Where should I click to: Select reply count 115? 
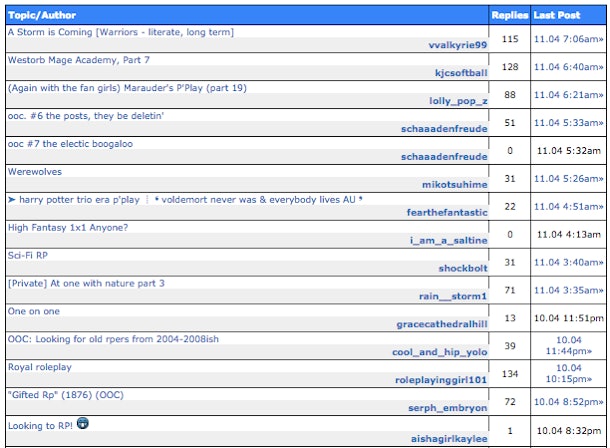pos(510,39)
